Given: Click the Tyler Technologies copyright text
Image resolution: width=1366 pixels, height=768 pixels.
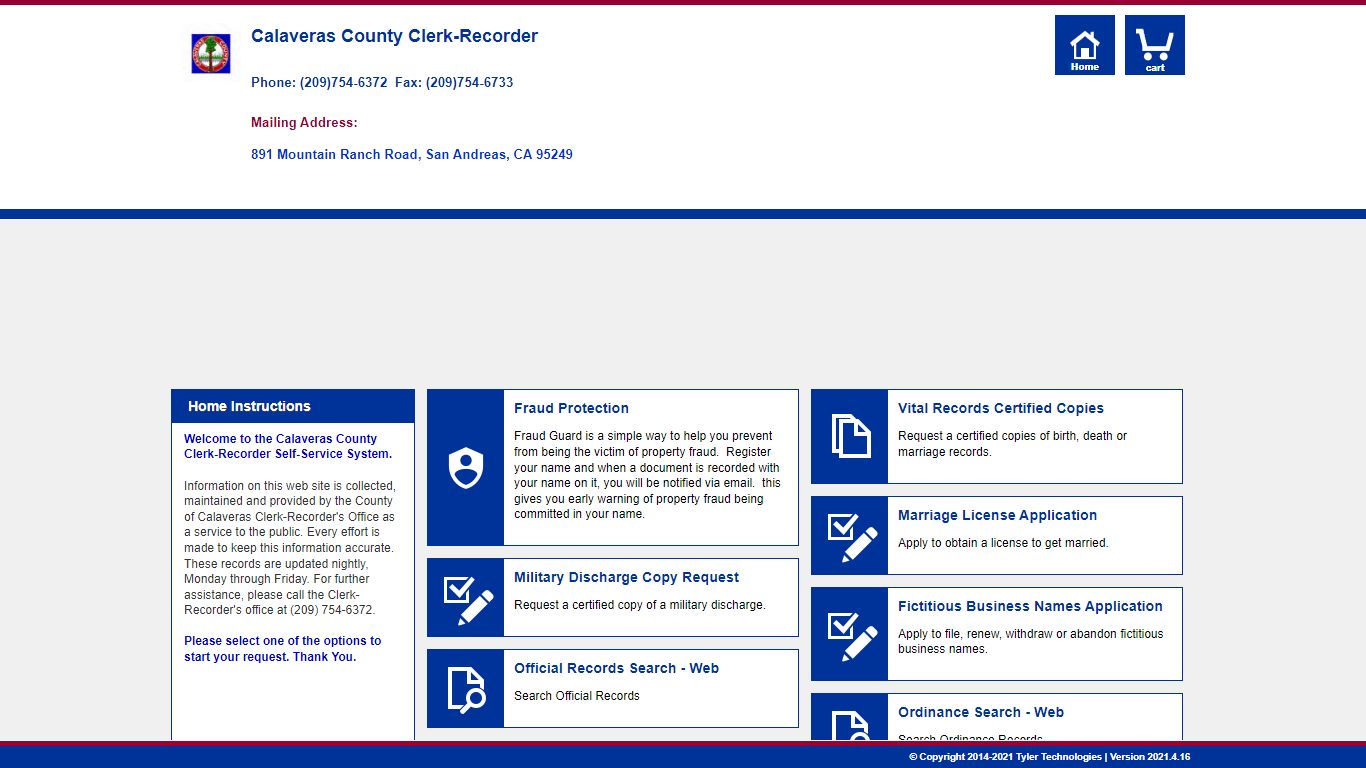Looking at the screenshot, I should click(1049, 757).
